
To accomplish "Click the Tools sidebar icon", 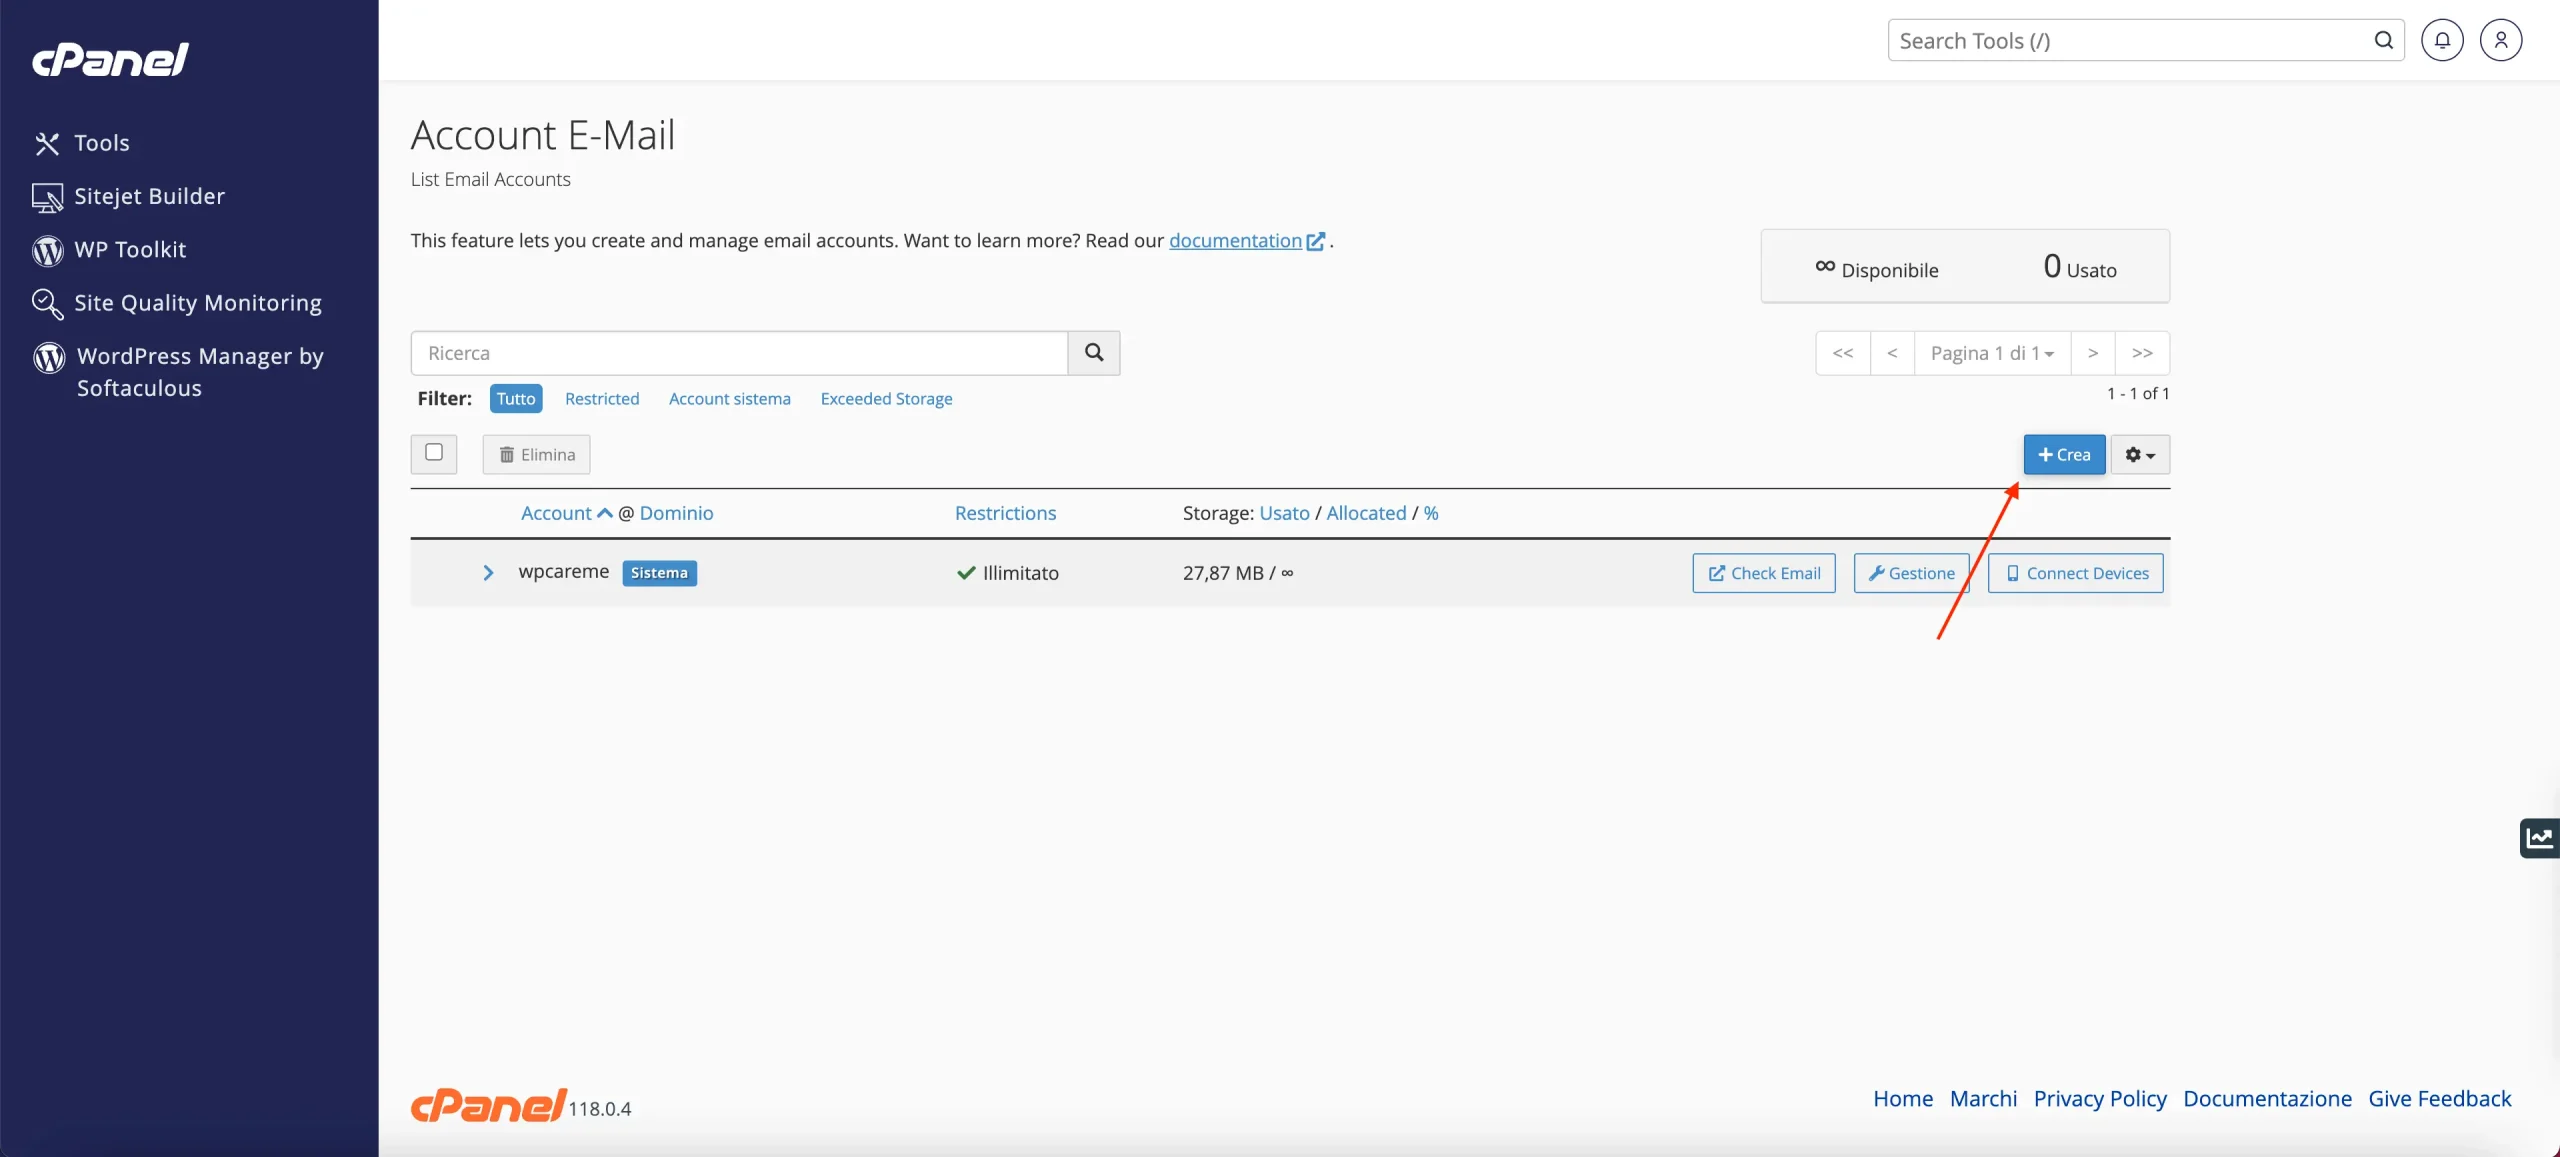I will pos(47,143).
